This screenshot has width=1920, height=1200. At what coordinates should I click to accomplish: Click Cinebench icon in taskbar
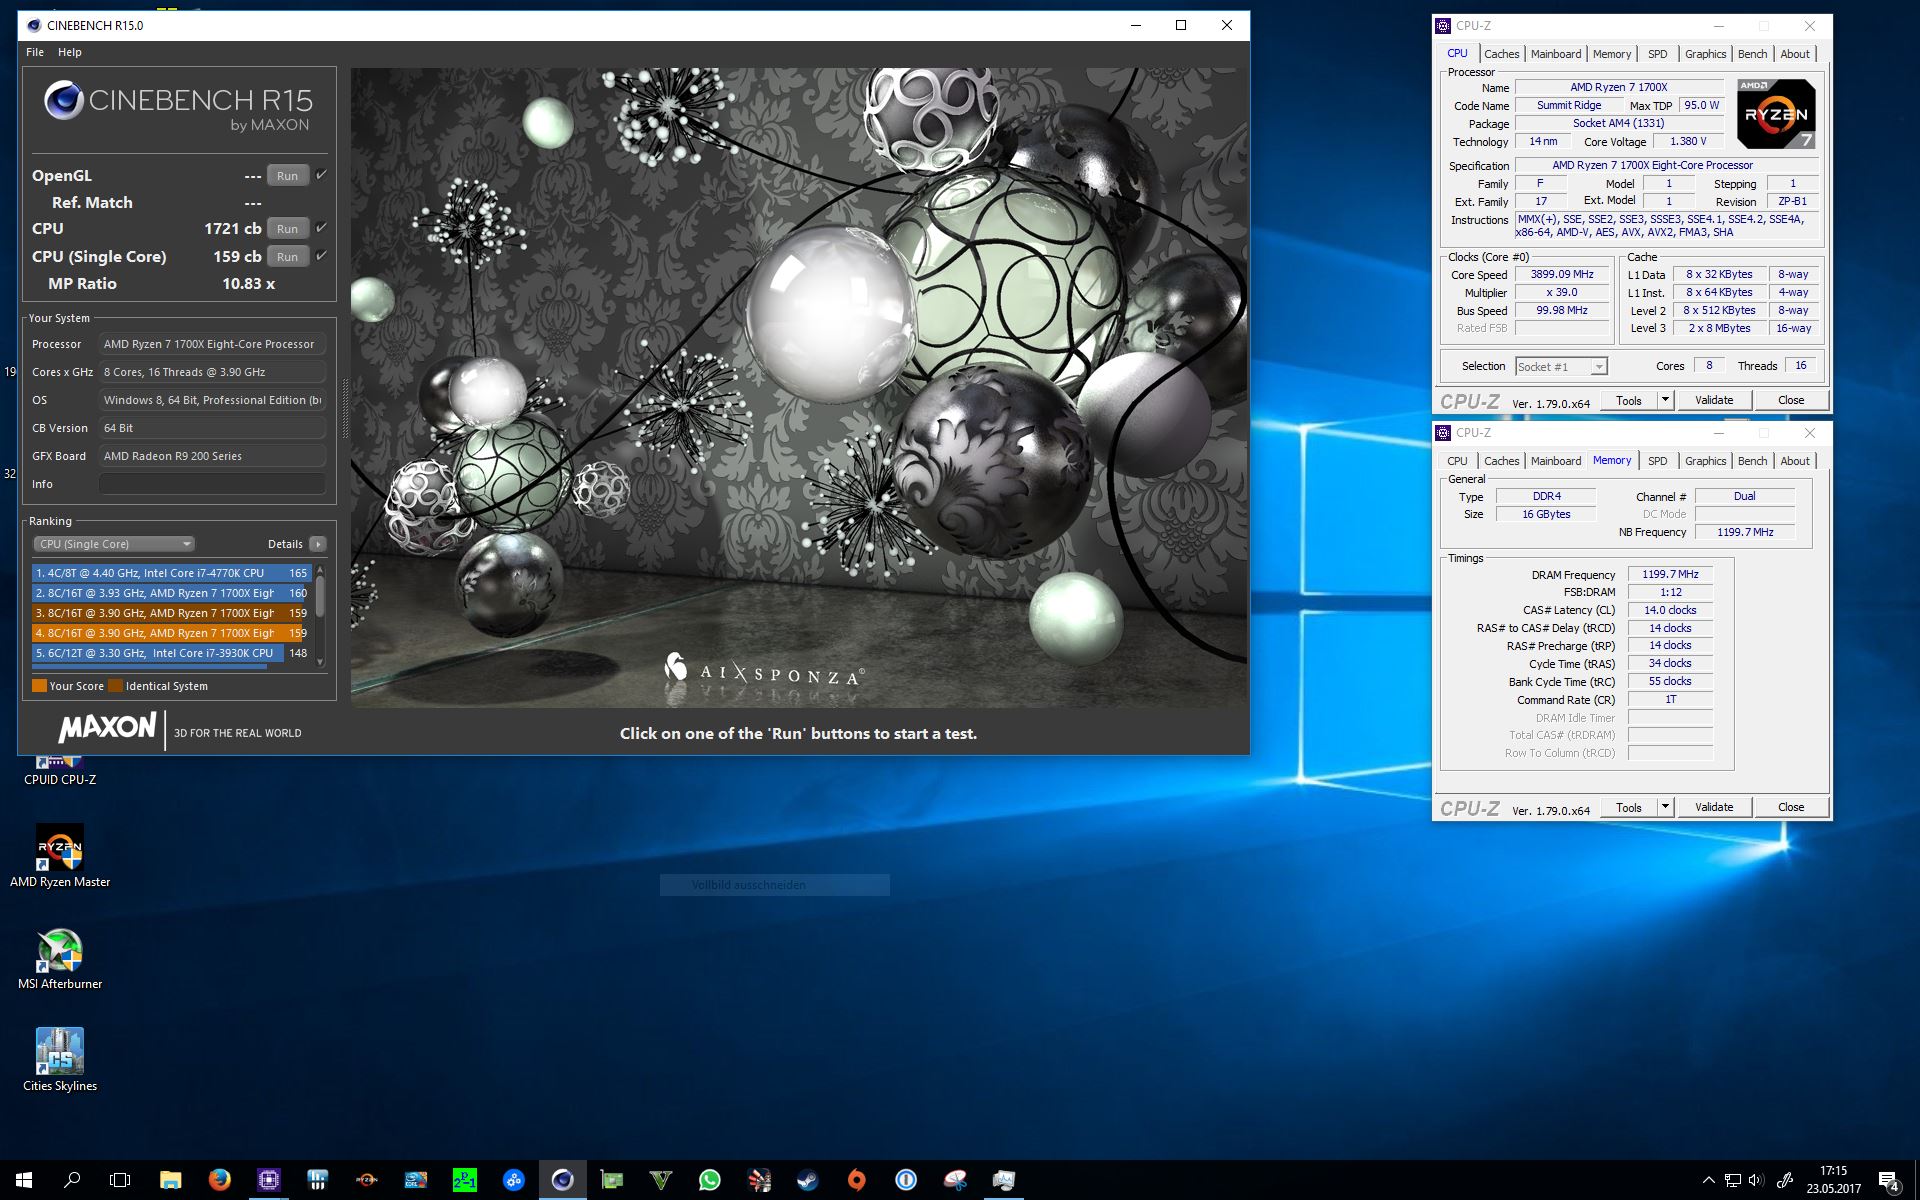coord(562,1180)
